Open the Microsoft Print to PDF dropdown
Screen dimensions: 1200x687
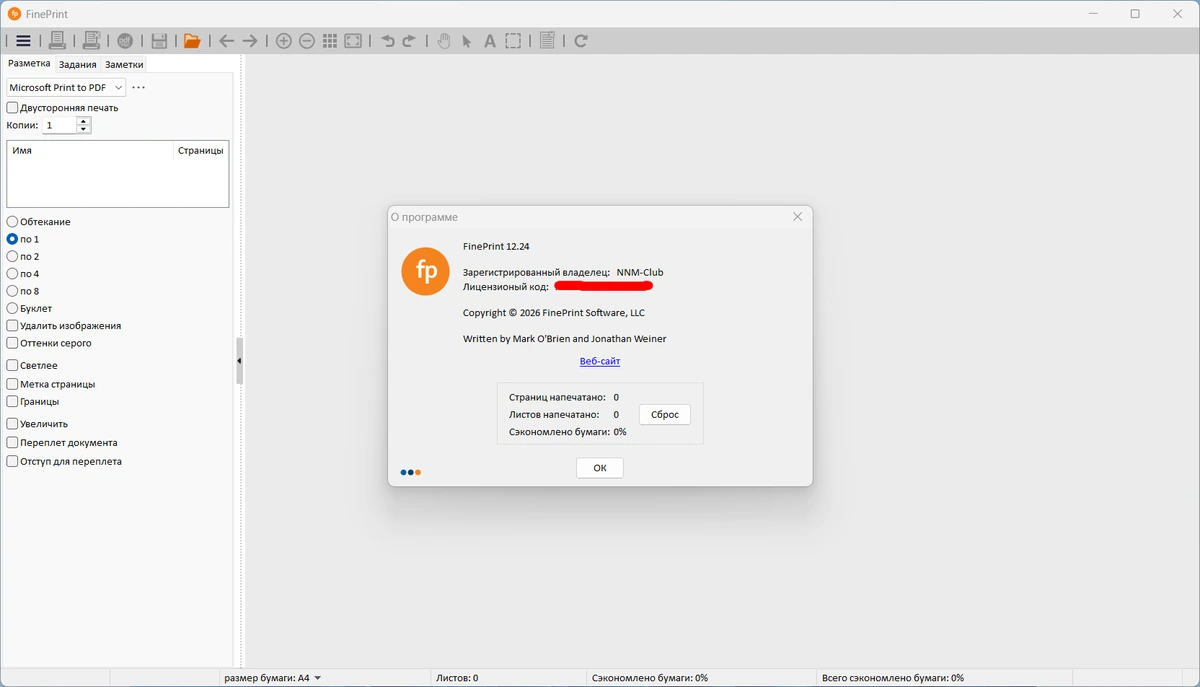66,88
